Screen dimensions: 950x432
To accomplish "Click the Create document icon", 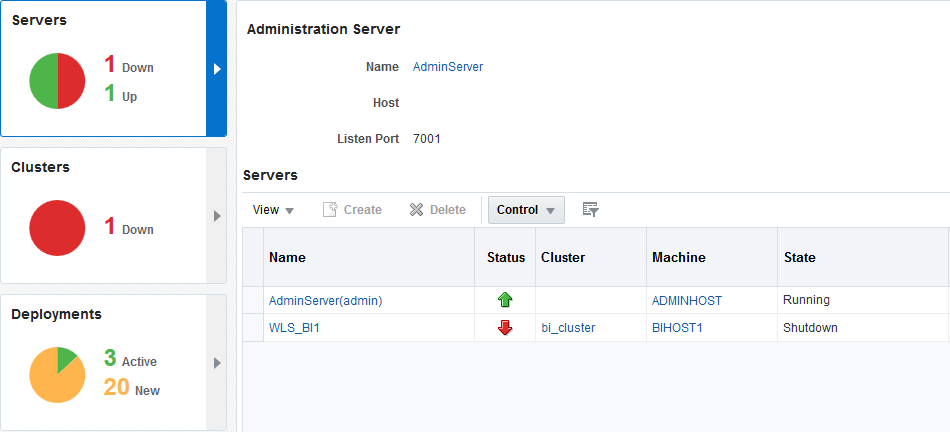I will [330, 210].
